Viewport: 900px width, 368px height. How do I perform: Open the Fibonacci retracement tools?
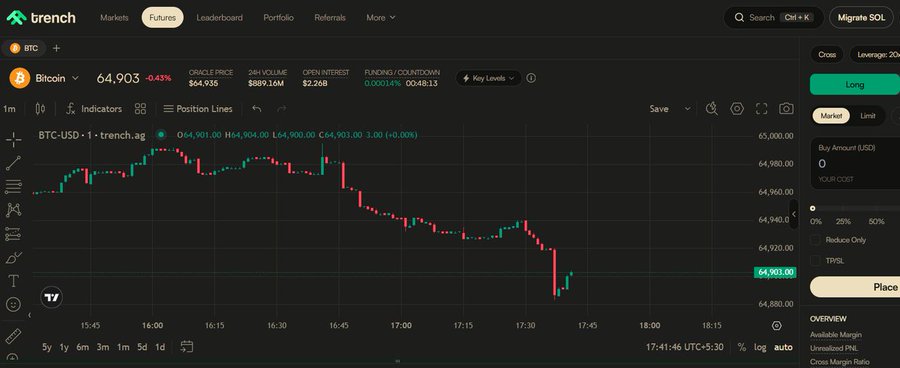(13, 187)
